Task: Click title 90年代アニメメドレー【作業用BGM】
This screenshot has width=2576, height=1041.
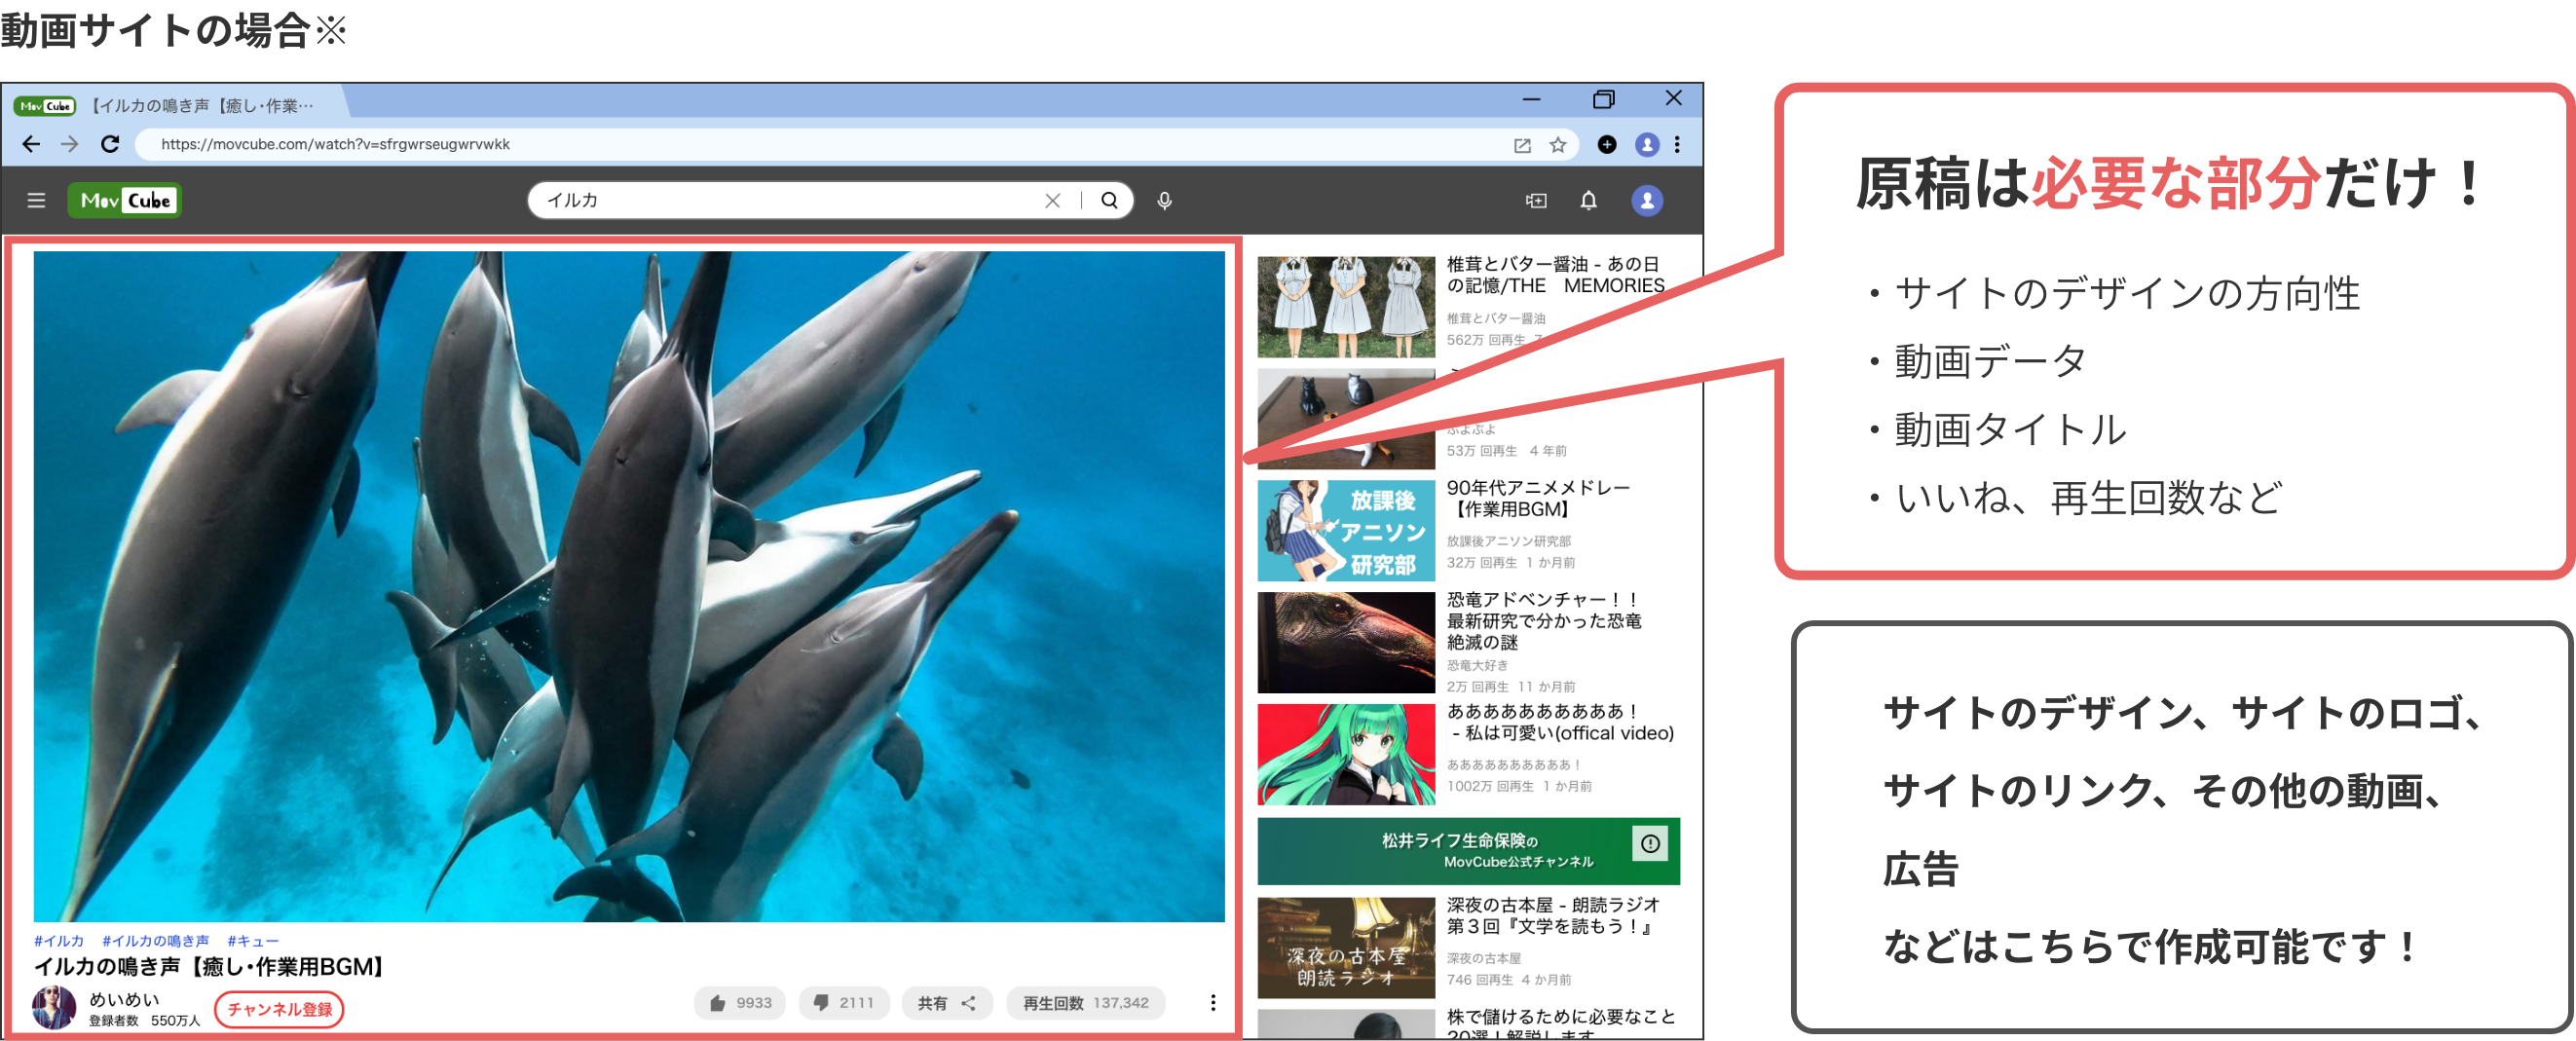Action: pos(1538,499)
